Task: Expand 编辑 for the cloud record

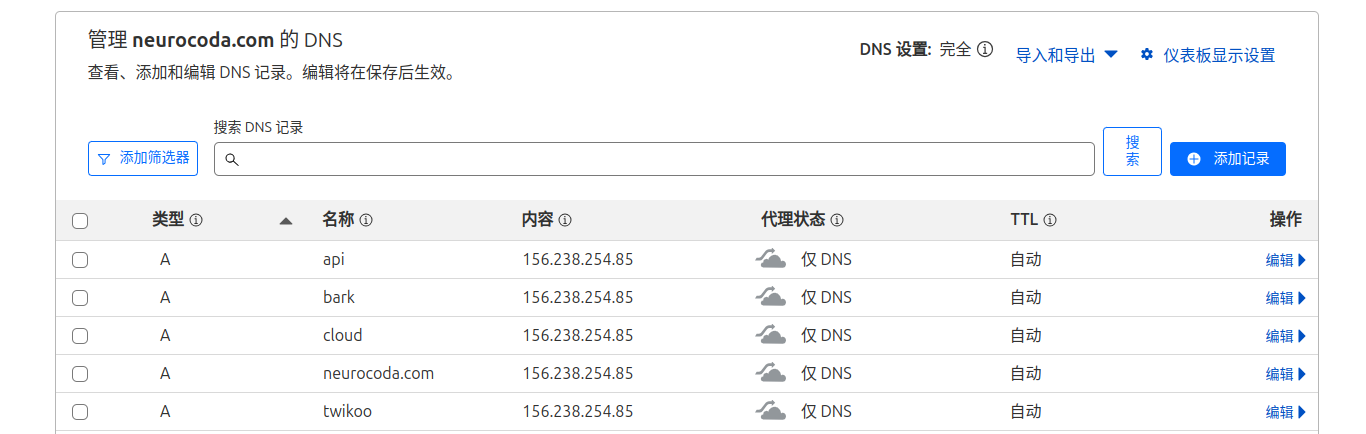Action: click(x=1286, y=336)
